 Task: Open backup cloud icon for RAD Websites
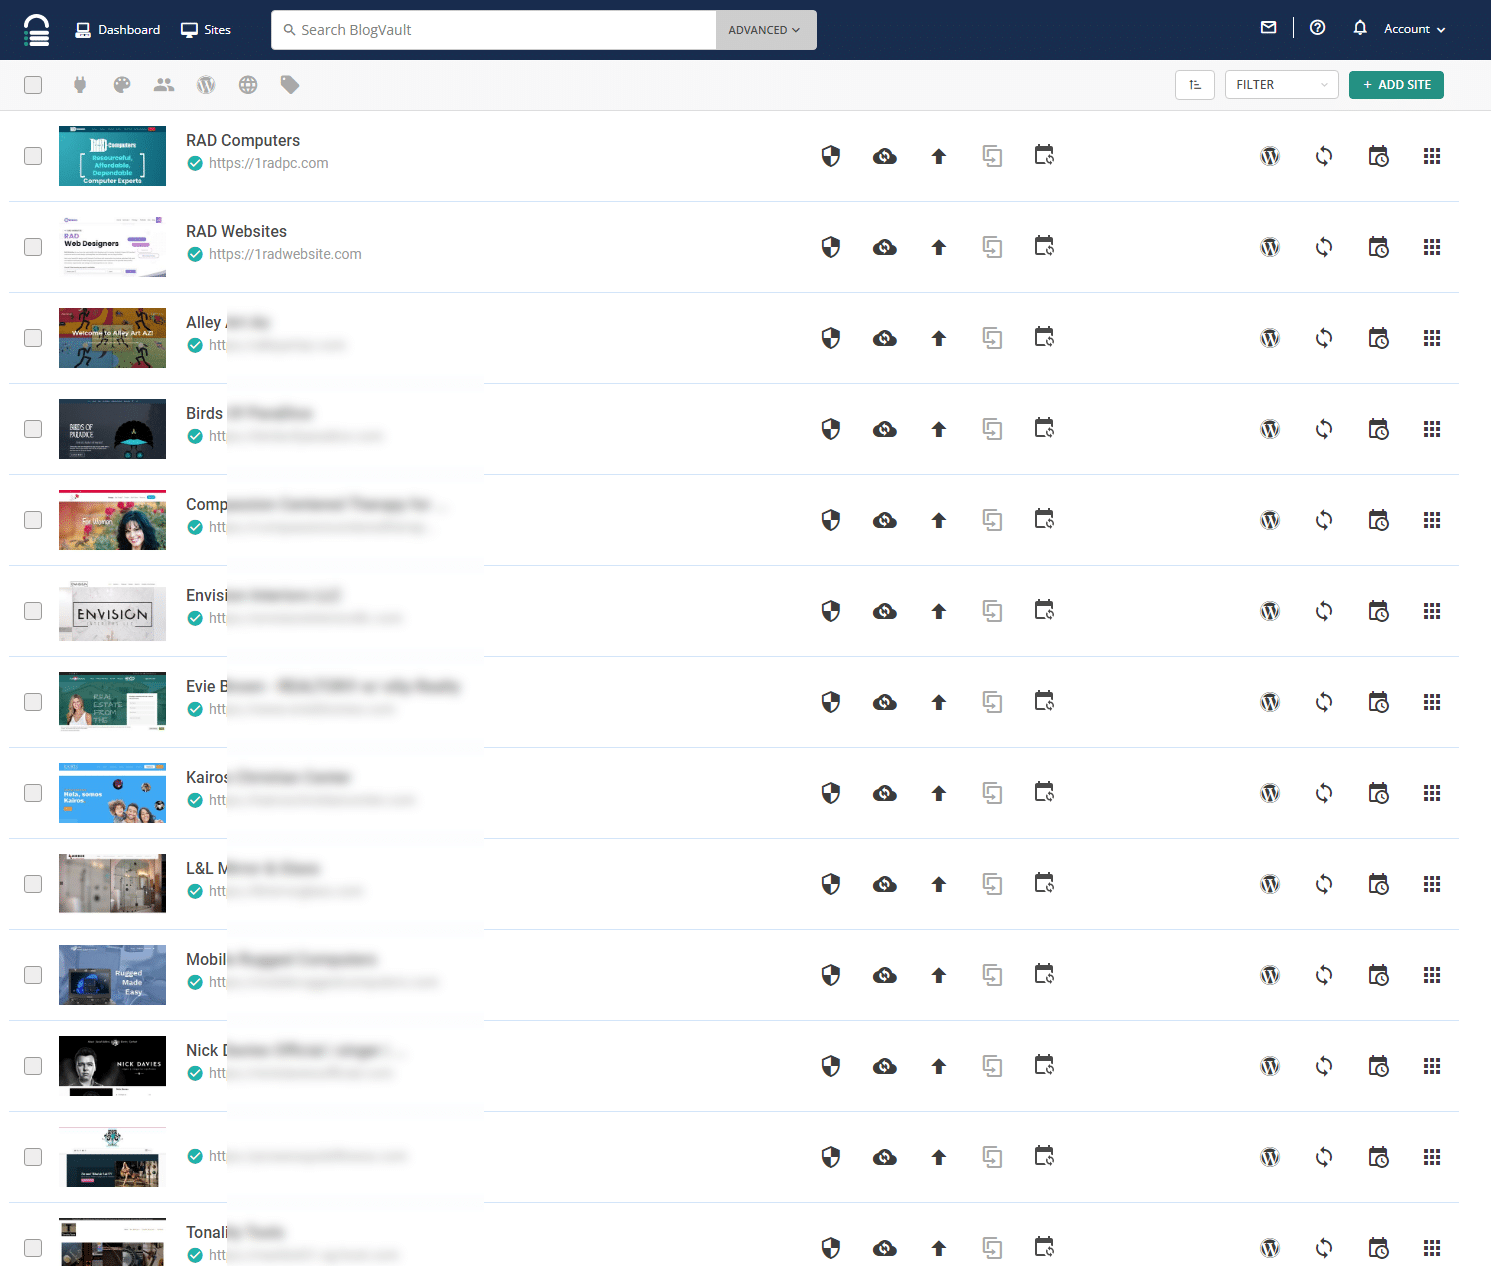[884, 247]
